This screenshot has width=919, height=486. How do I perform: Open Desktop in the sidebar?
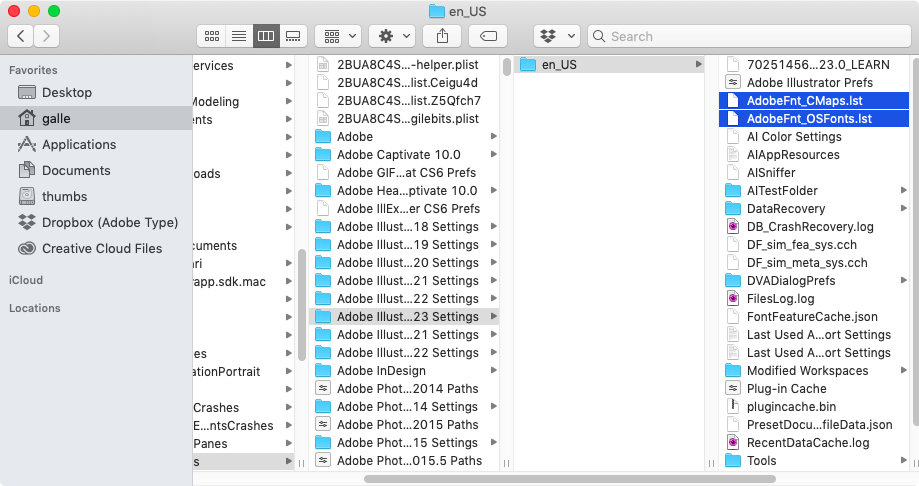click(x=96, y=93)
